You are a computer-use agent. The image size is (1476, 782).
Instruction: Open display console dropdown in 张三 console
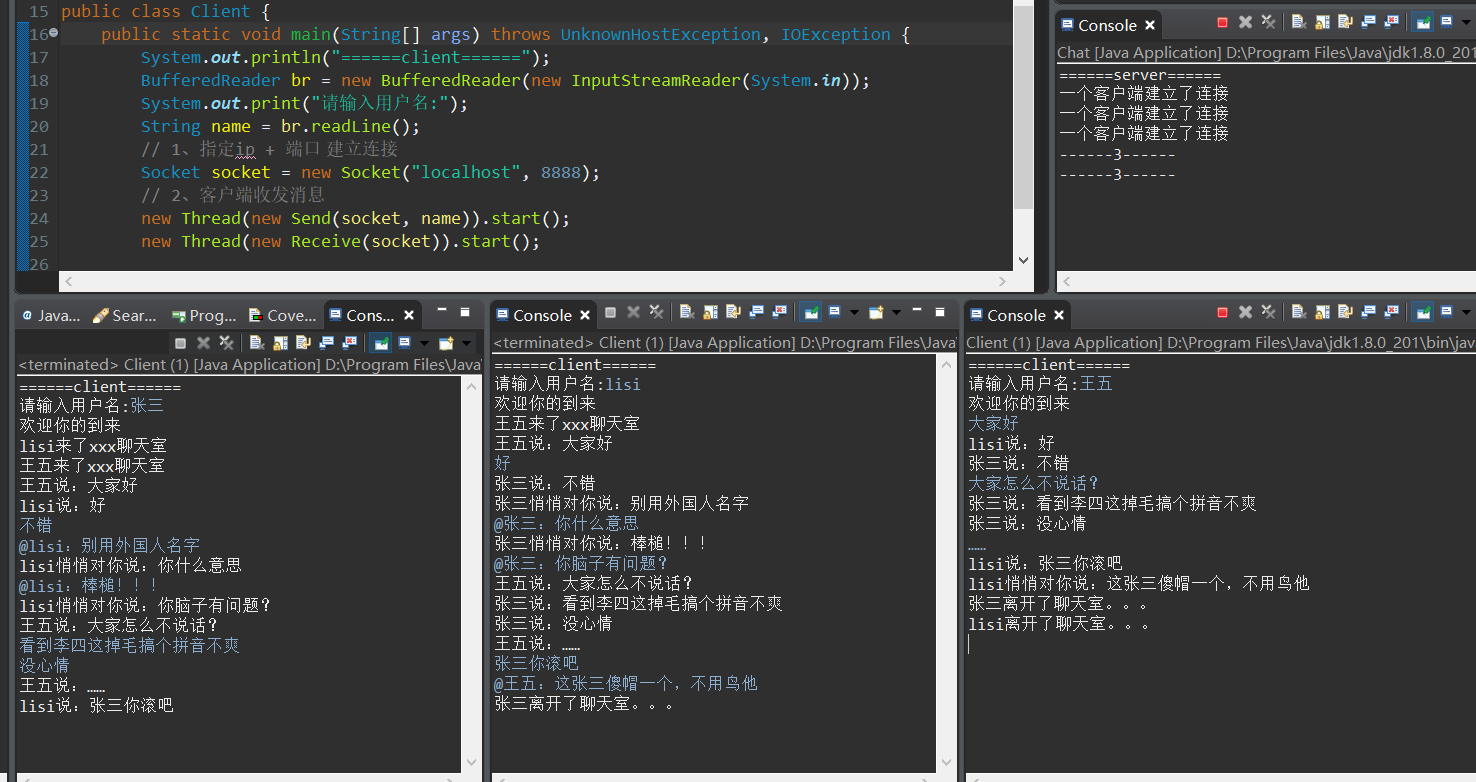424,343
